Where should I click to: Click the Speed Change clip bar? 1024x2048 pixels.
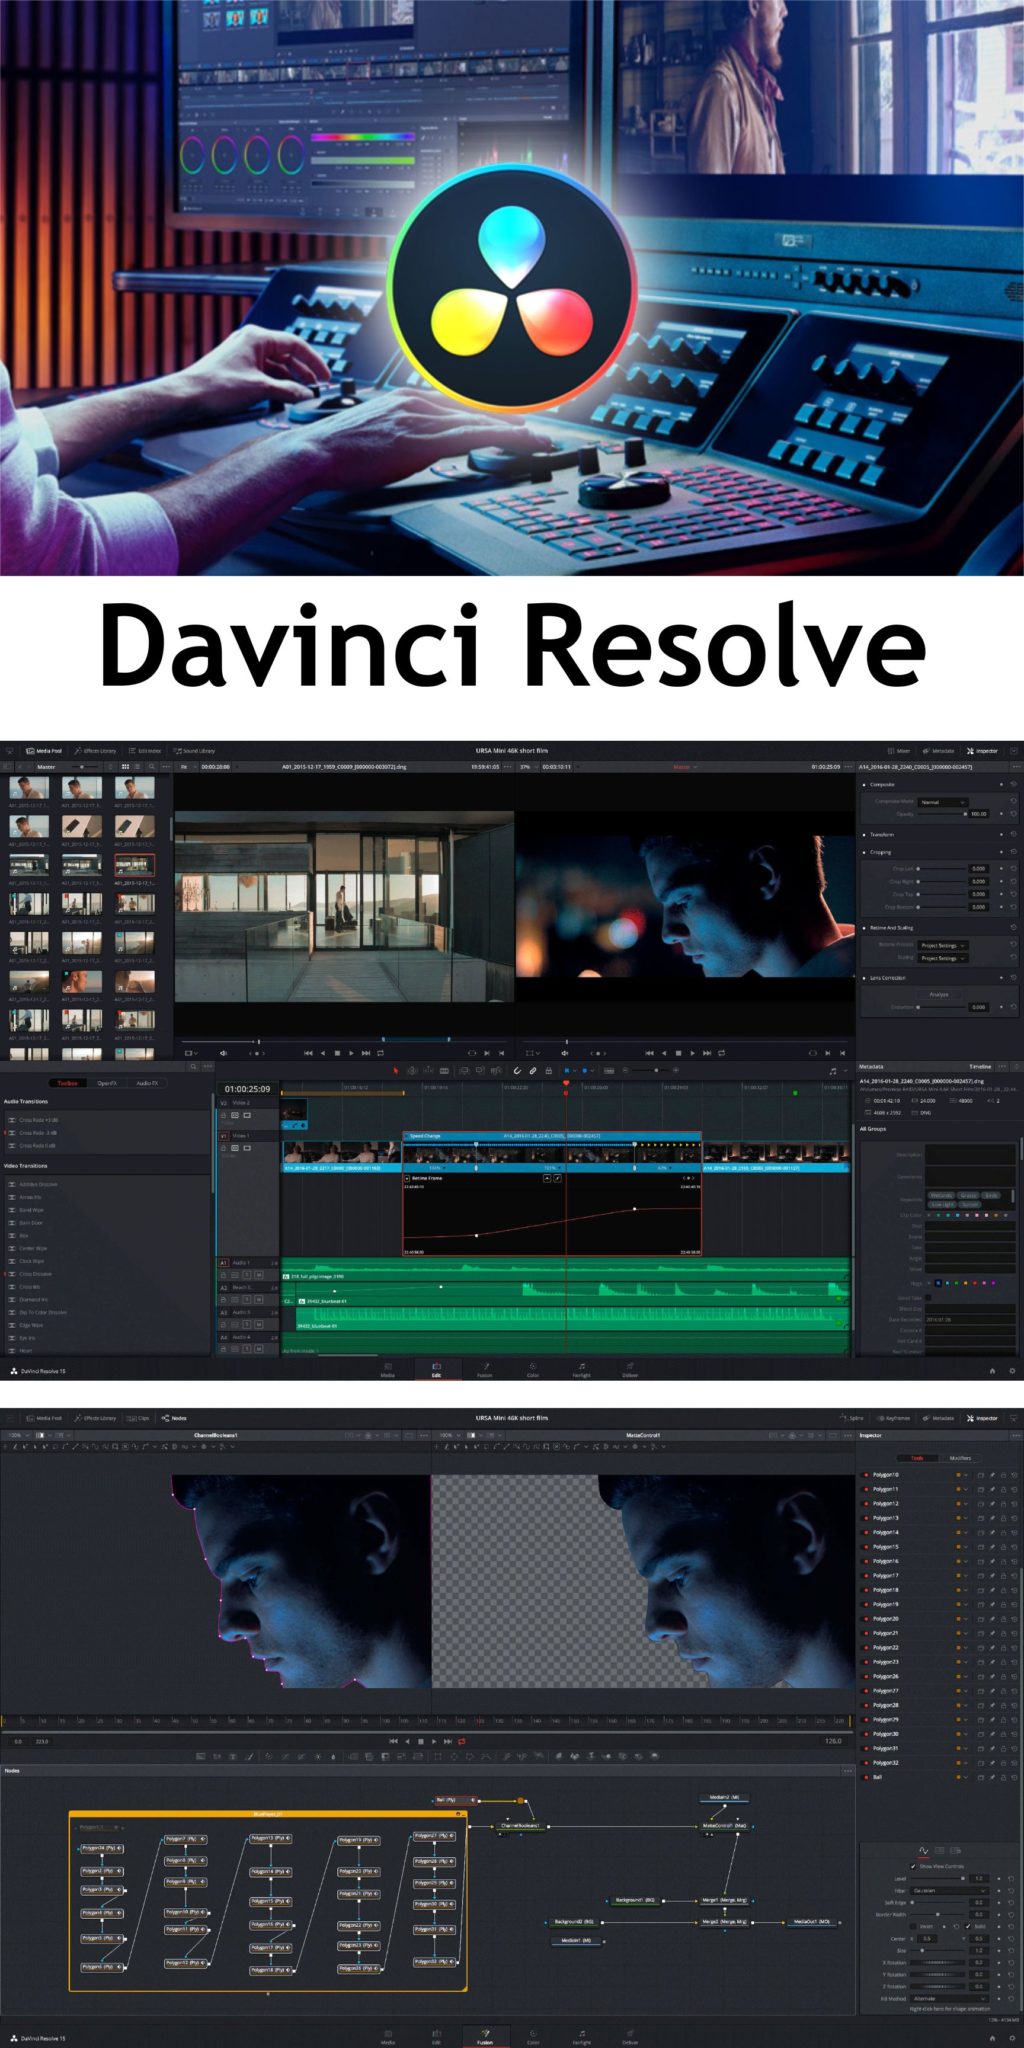[x=551, y=1136]
